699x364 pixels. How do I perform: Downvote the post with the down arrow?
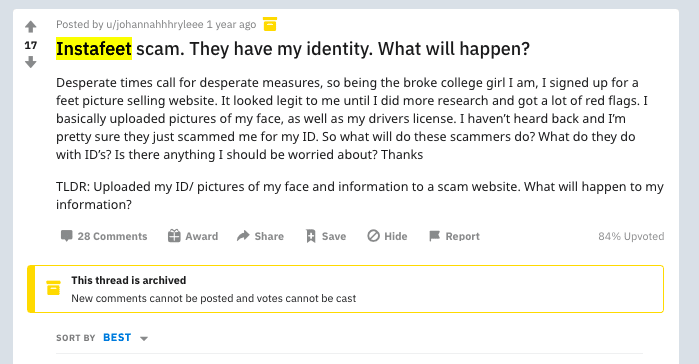pyautogui.click(x=30, y=62)
